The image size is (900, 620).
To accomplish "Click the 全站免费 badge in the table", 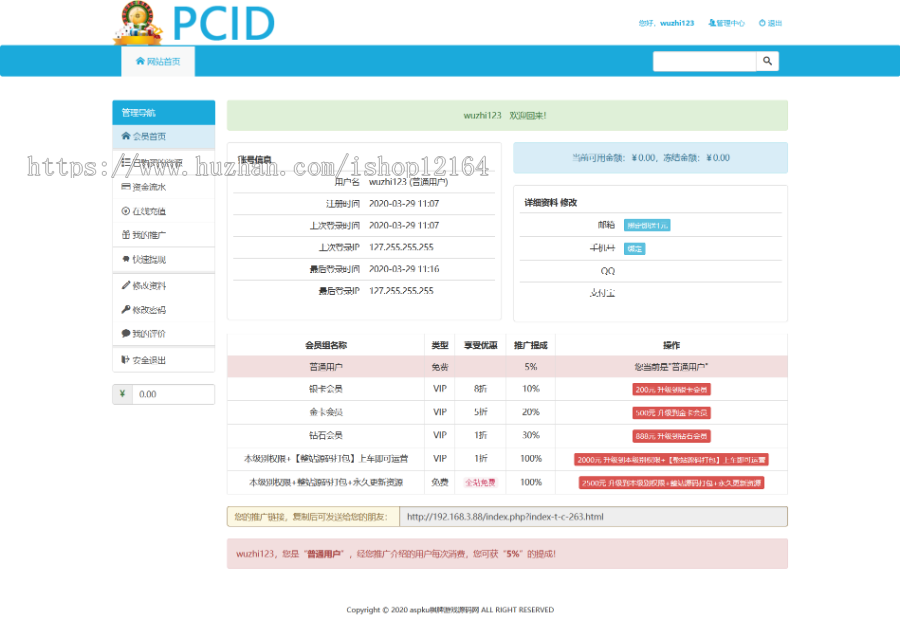I will pos(480,483).
